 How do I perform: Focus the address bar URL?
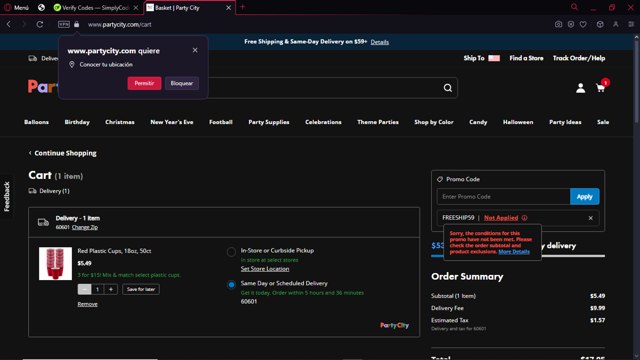pyautogui.click(x=120, y=24)
